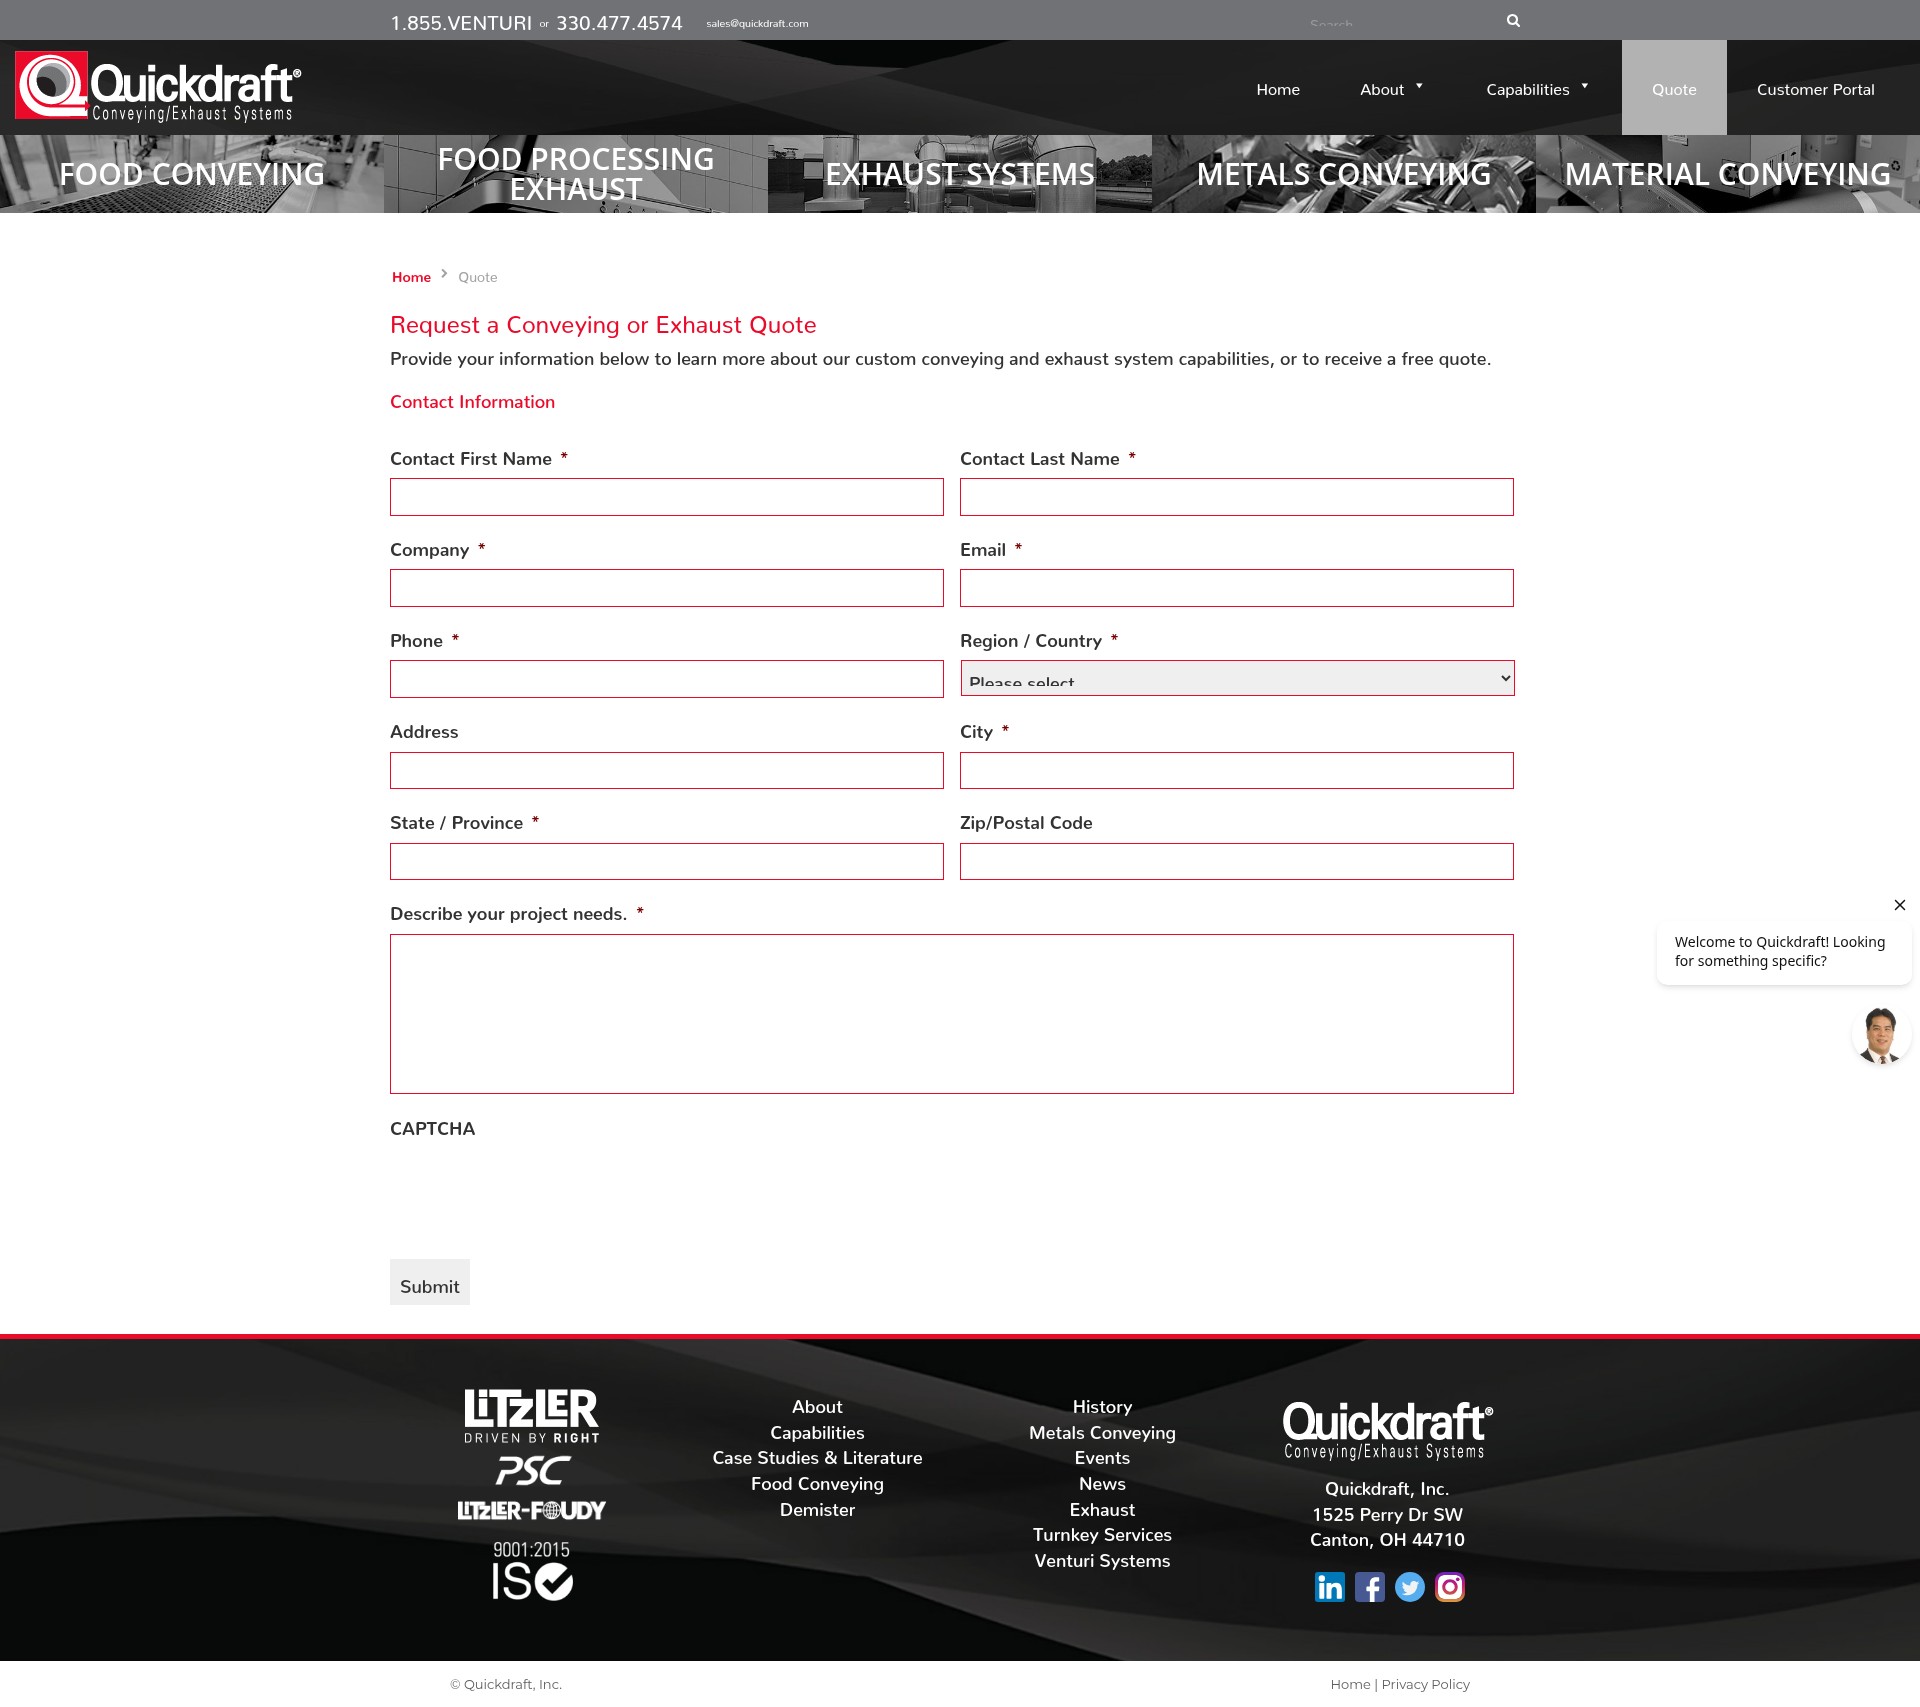Screen dimensions: 1920x1707
Task: Click into the Phone field
Action: pos(667,679)
